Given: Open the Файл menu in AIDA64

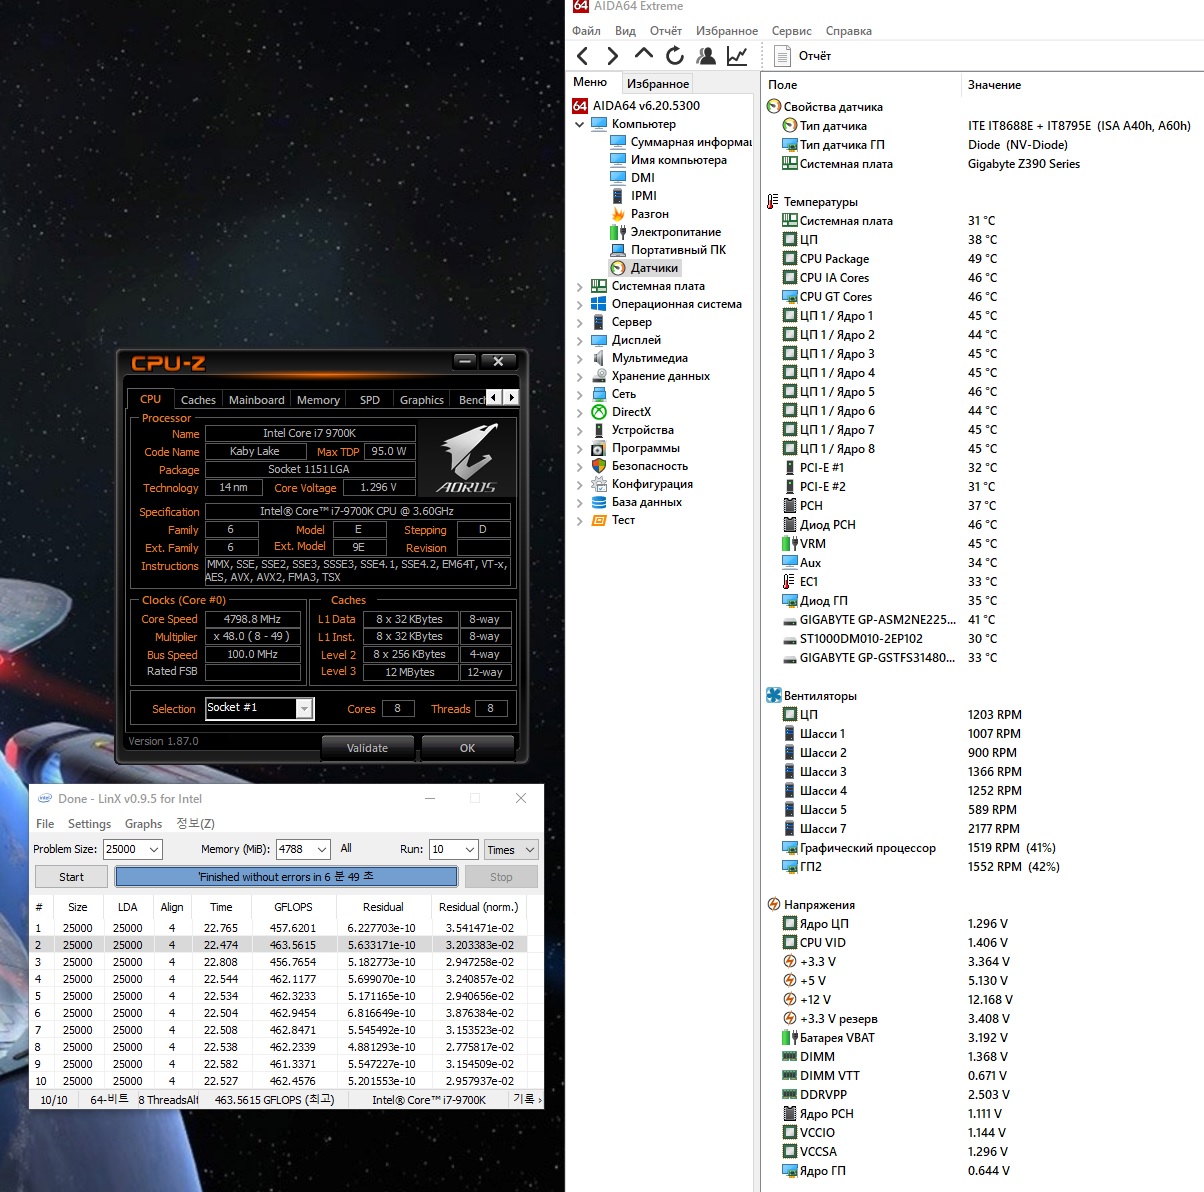Looking at the screenshot, I should pos(586,31).
